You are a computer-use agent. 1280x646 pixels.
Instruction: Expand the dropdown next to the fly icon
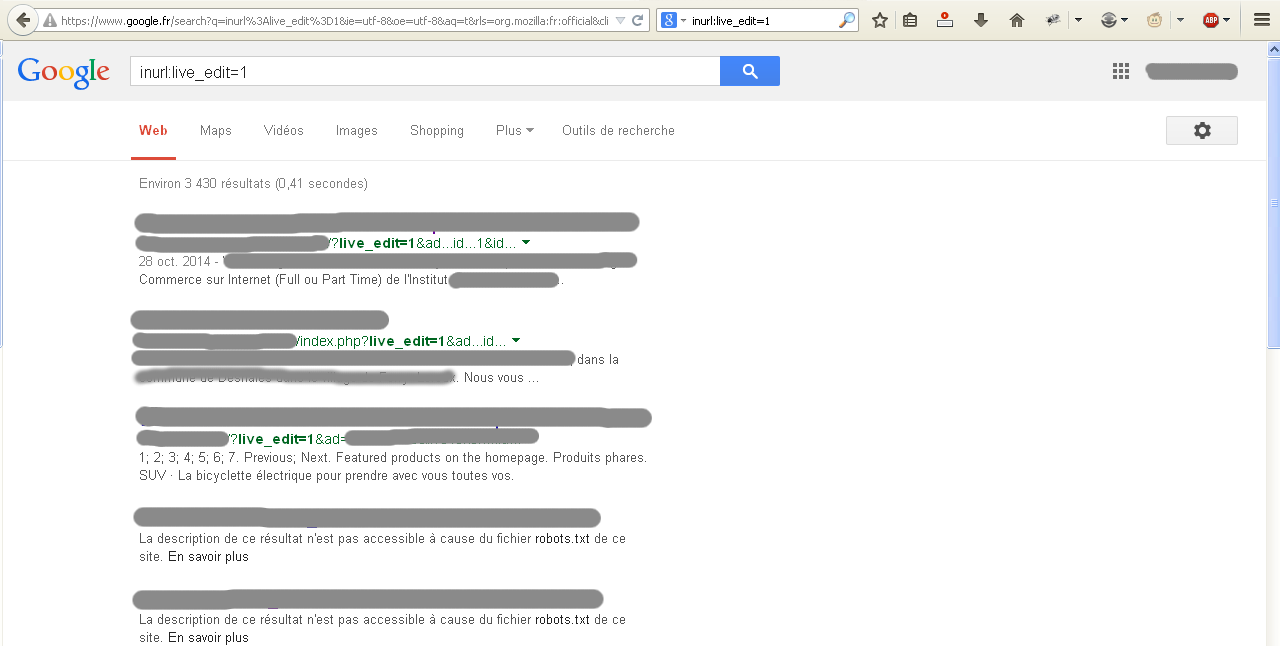pos(1078,20)
